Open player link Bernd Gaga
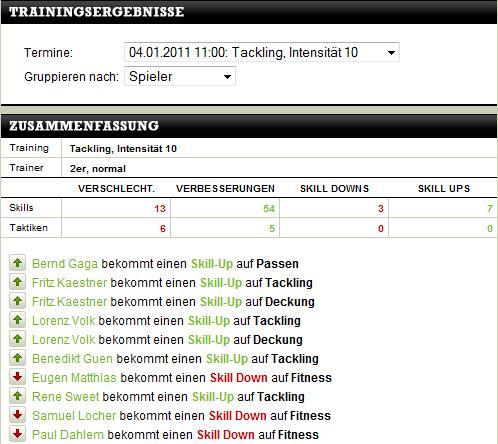Image resolution: width=498 pixels, height=444 pixels. [65, 264]
